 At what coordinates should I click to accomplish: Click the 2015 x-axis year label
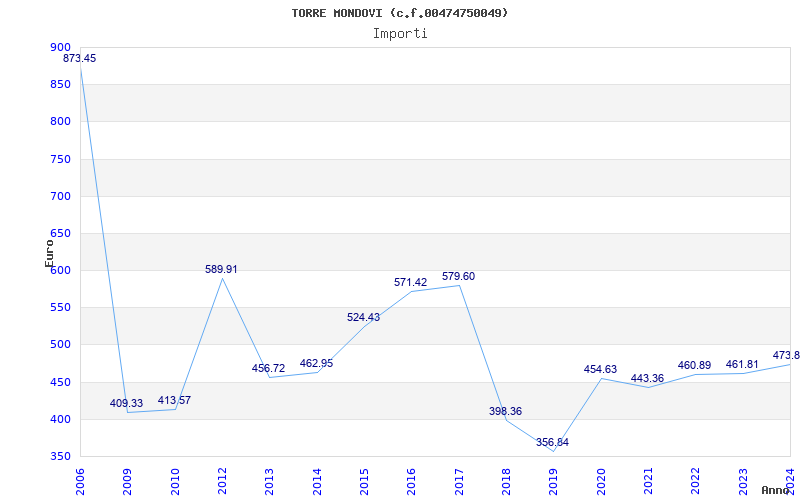[364, 482]
